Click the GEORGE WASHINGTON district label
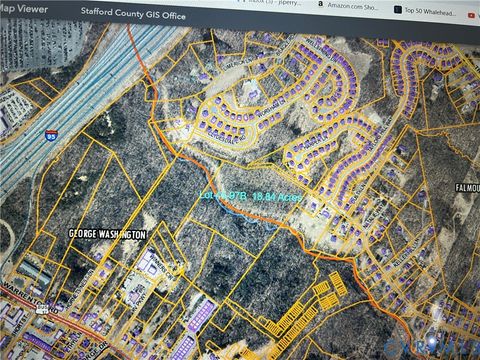This screenshot has width=480, height=360. (x=107, y=234)
